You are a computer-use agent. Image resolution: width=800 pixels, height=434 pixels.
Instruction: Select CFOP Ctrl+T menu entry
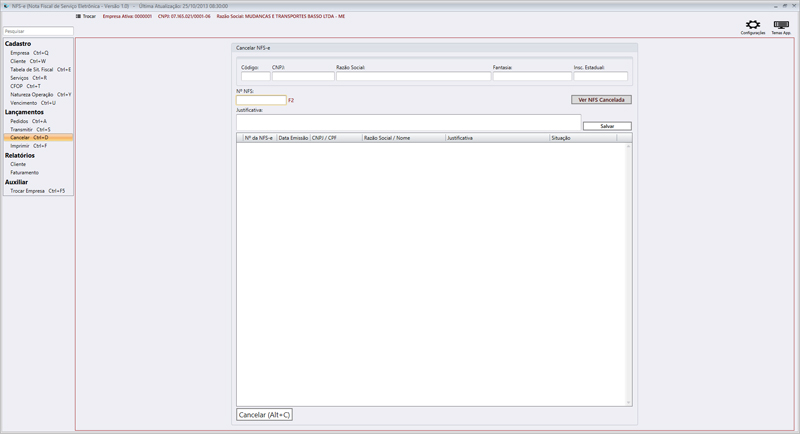coord(25,86)
